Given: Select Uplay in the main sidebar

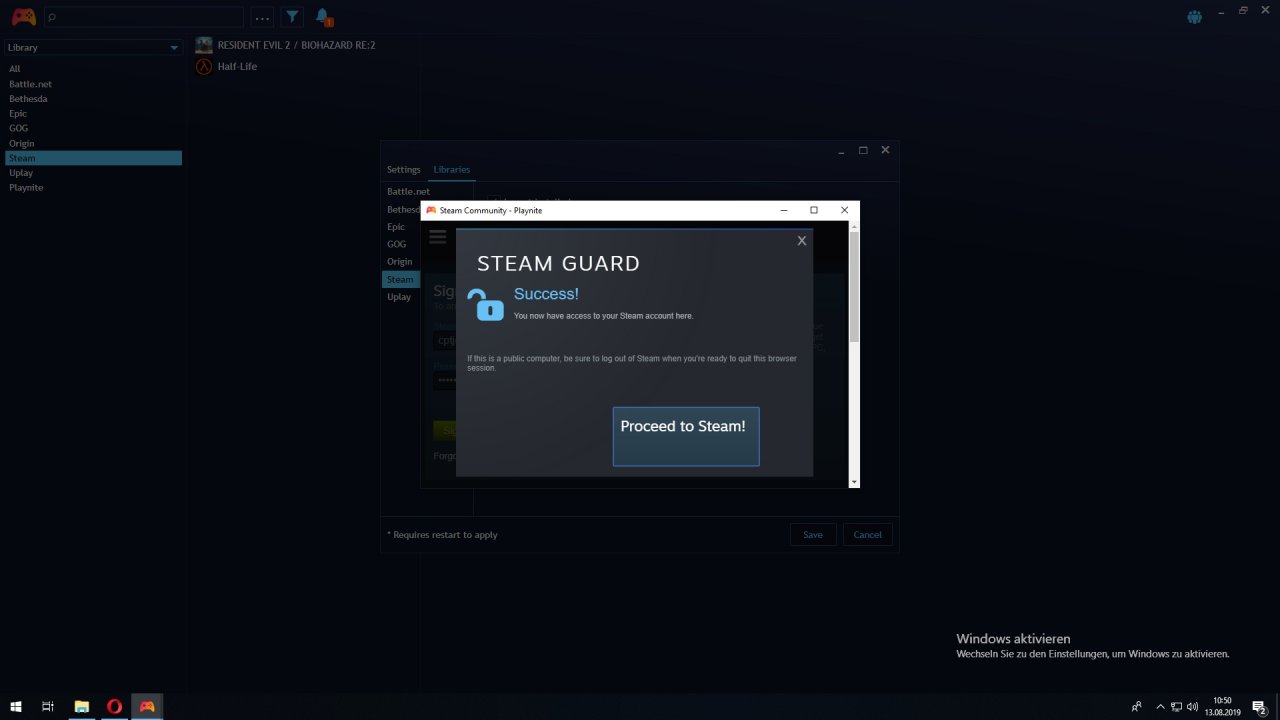Looking at the screenshot, I should pos(21,173).
